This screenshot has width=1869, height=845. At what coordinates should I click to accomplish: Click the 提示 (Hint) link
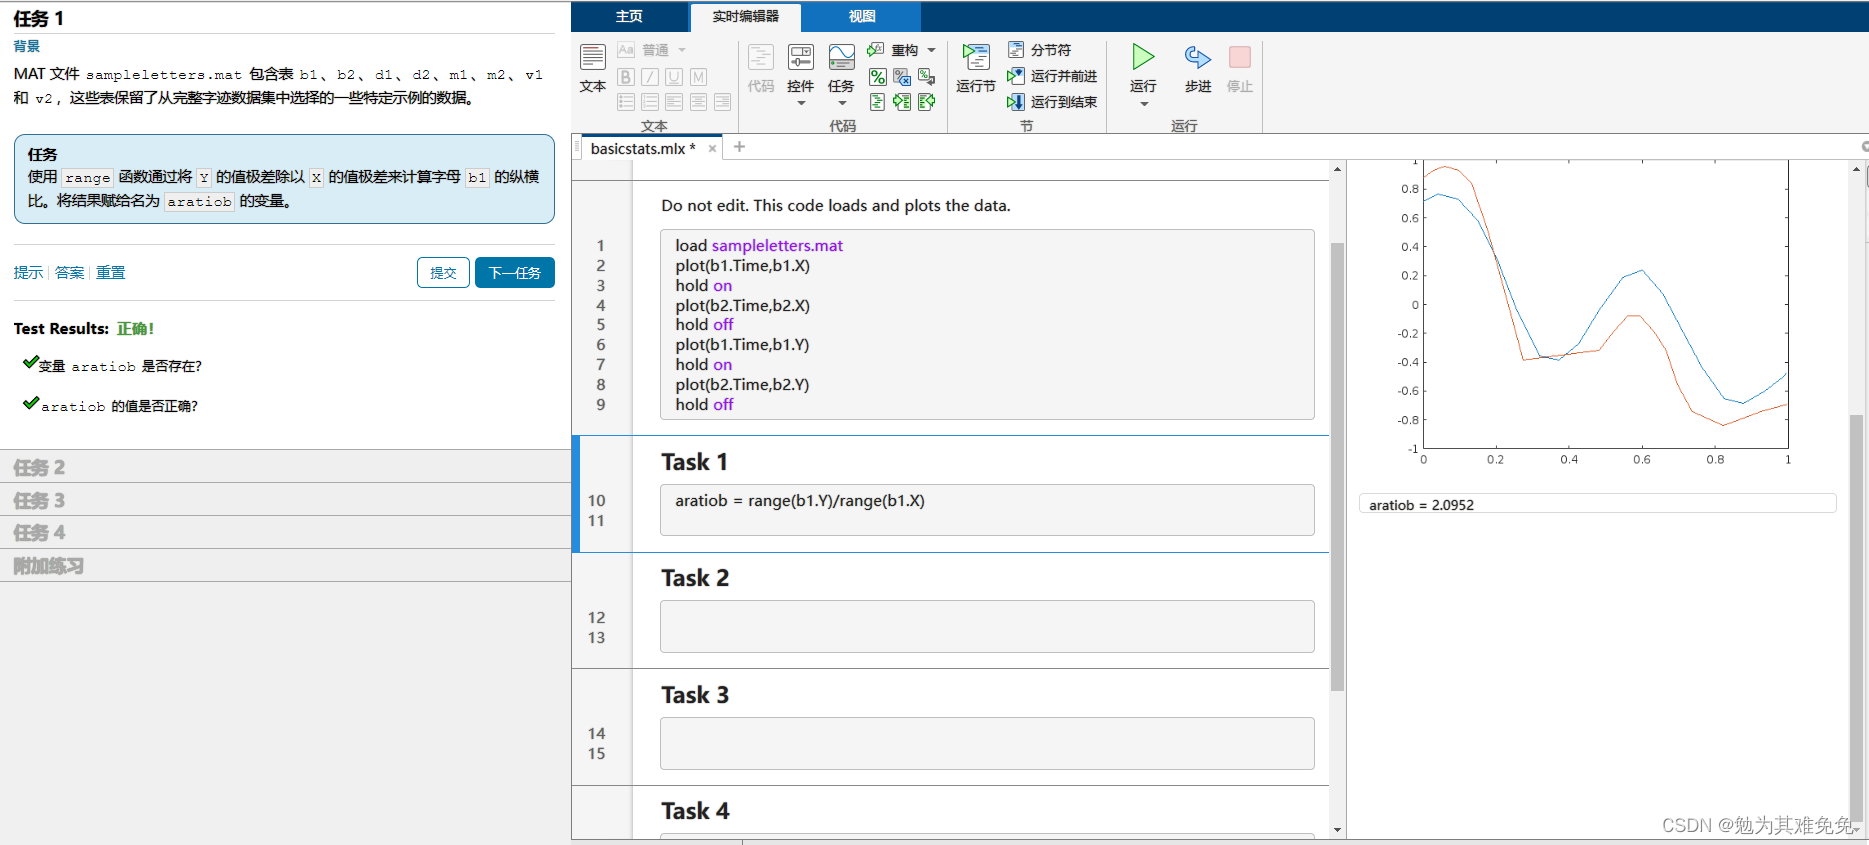pos(28,273)
